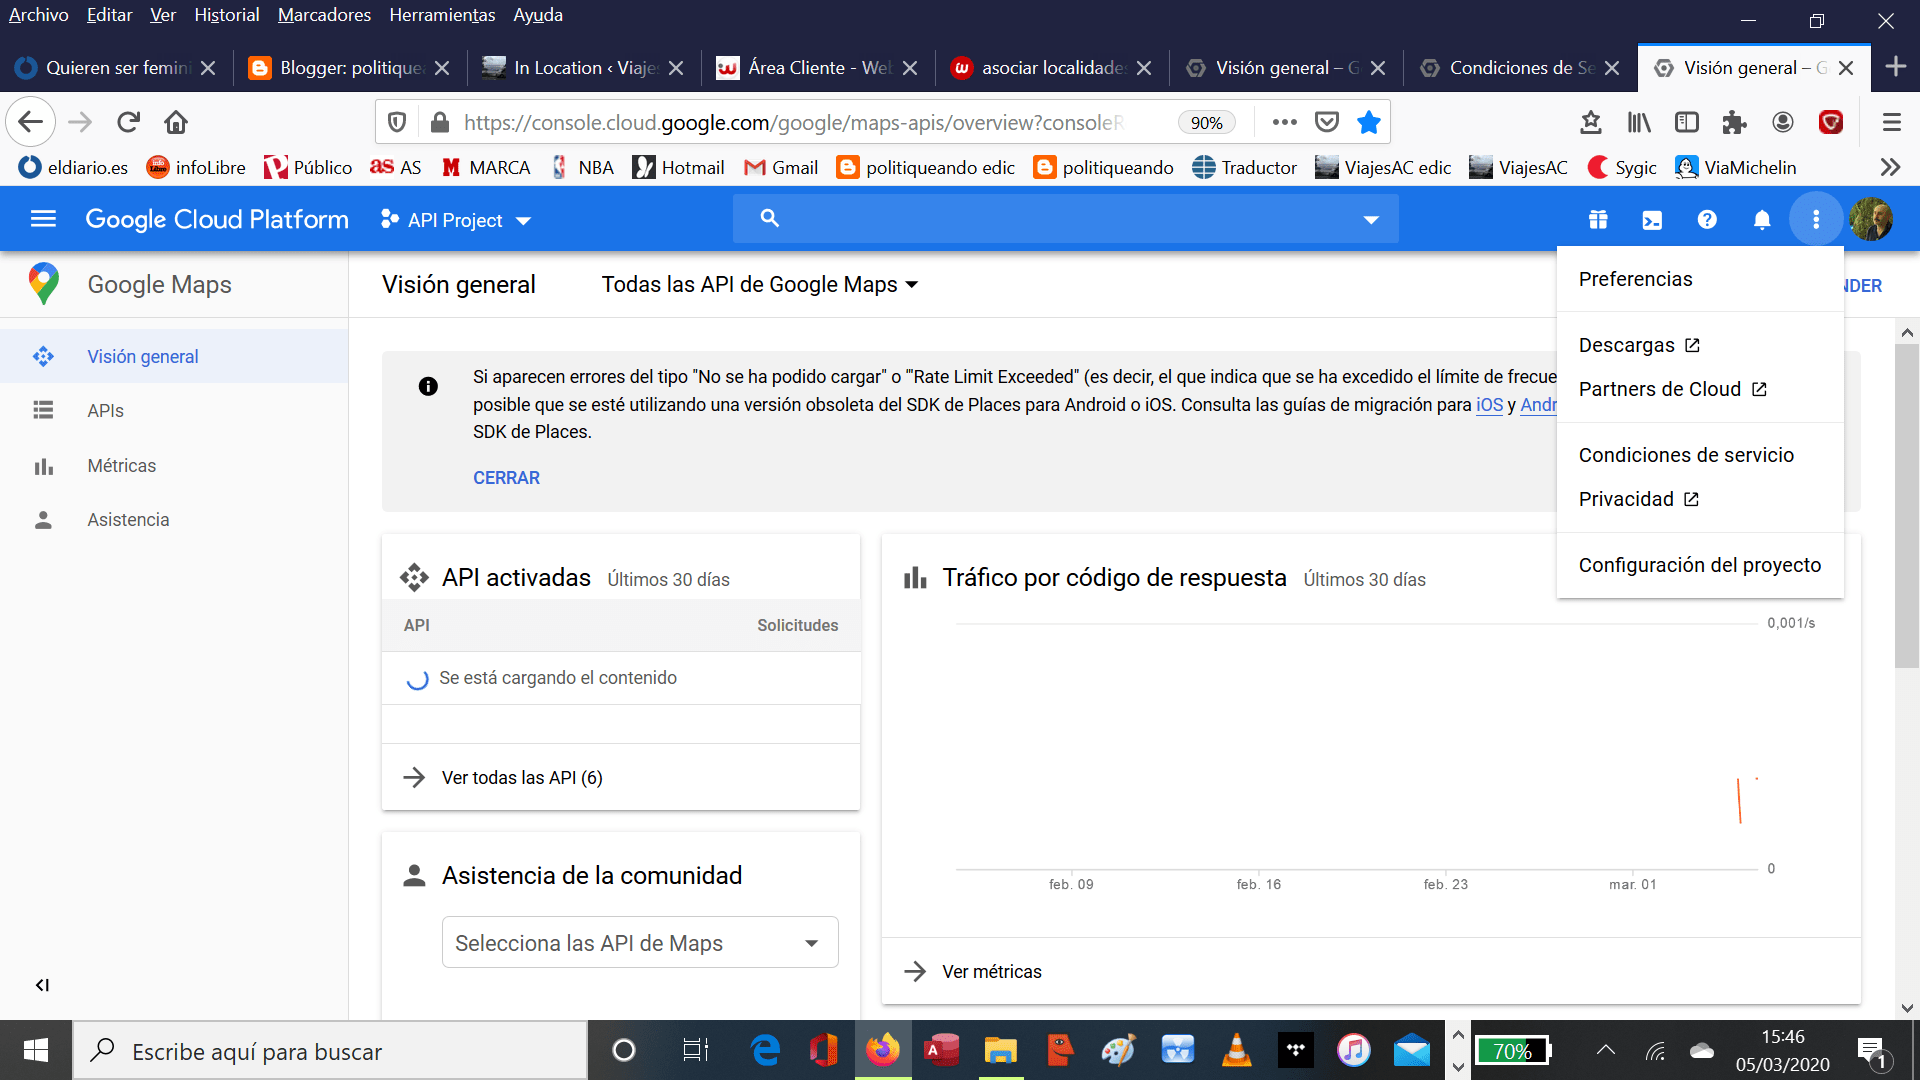Viewport: 1920px width, 1080px height.
Task: Open page actions three-dot menu in address bar
Action: click(1284, 122)
